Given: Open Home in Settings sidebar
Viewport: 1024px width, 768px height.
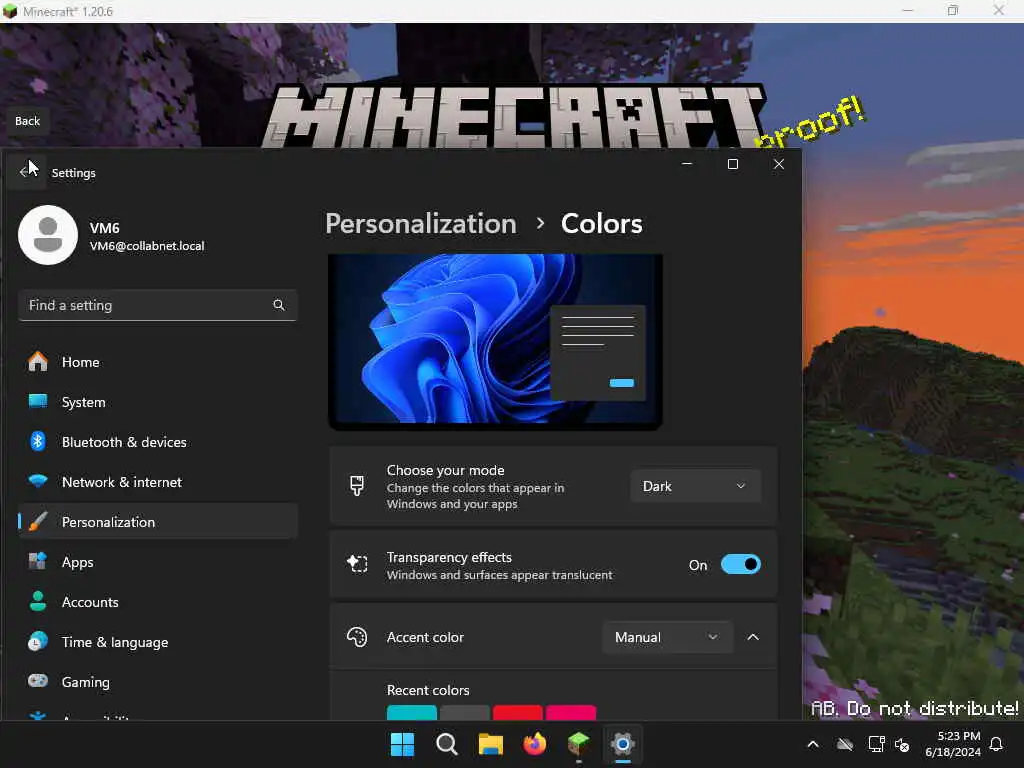Looking at the screenshot, I should [x=157, y=362].
